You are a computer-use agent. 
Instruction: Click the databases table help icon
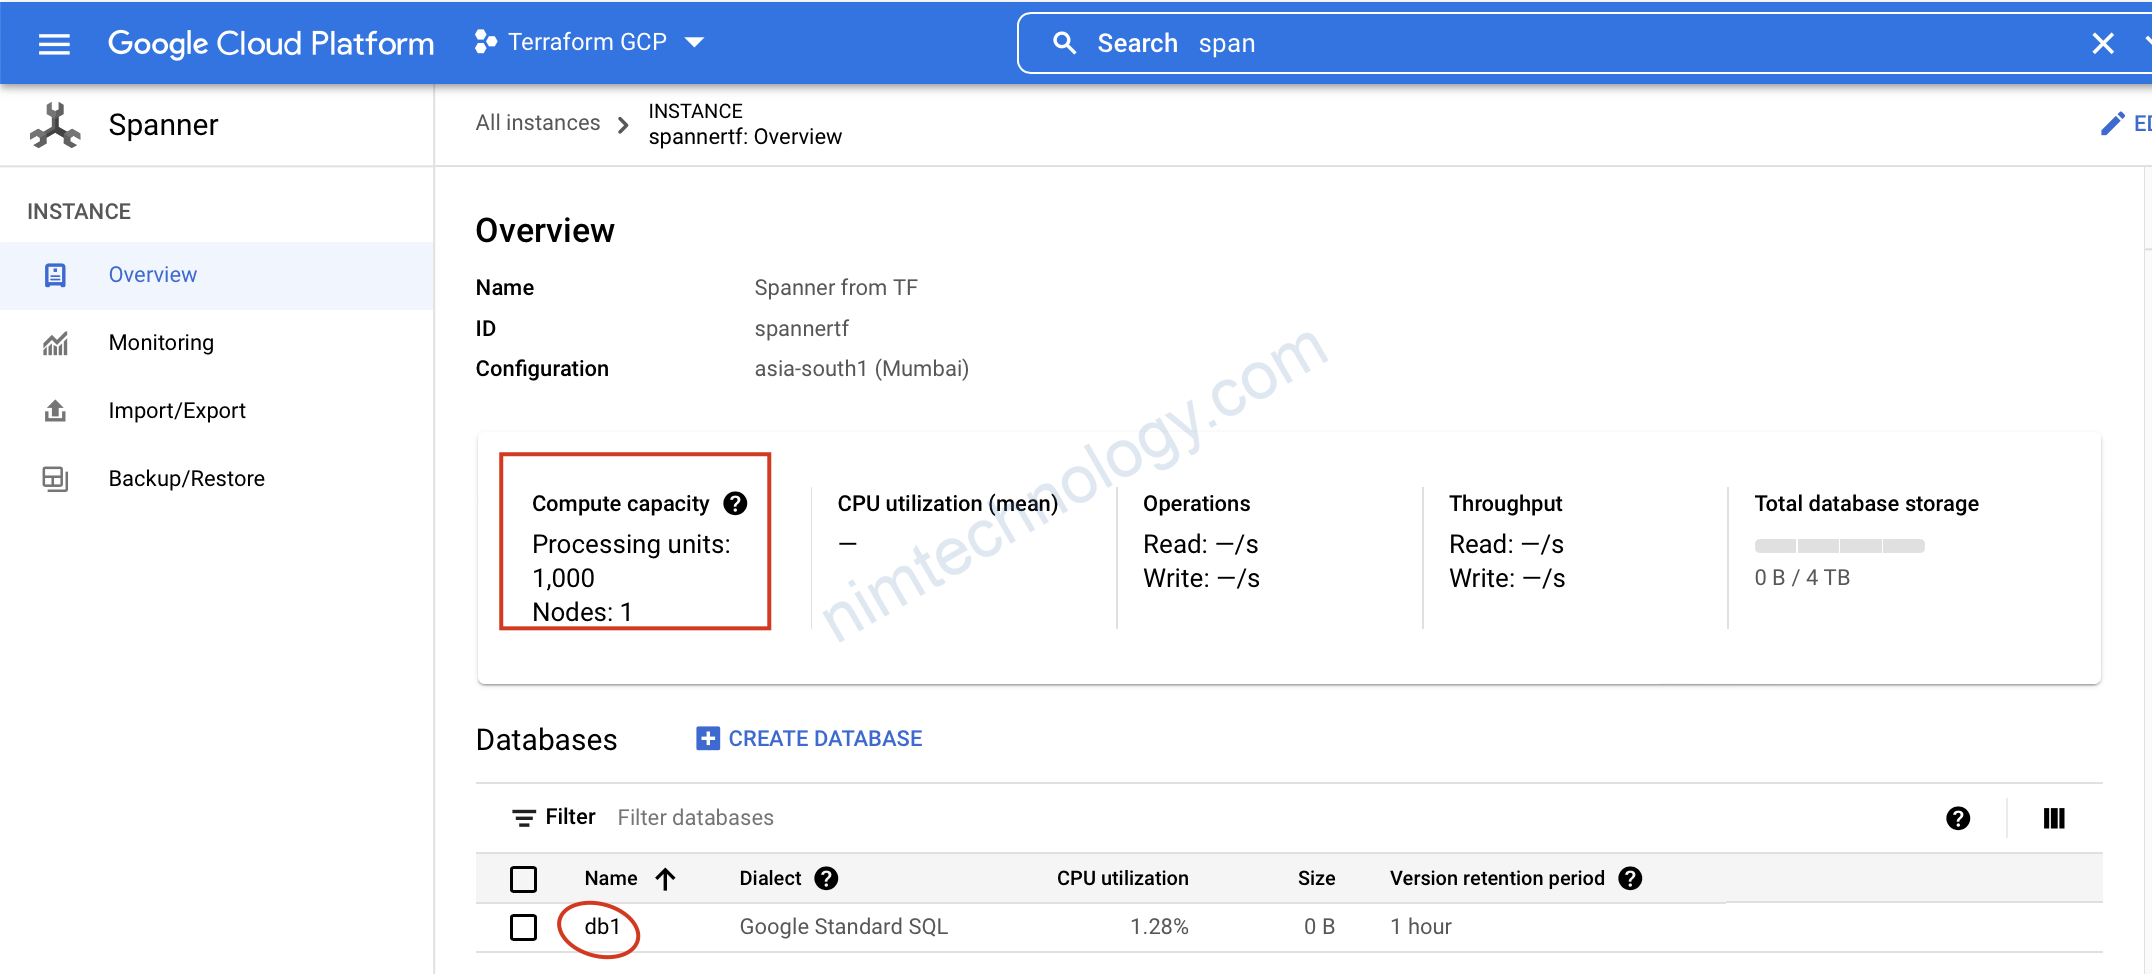pos(1958,818)
